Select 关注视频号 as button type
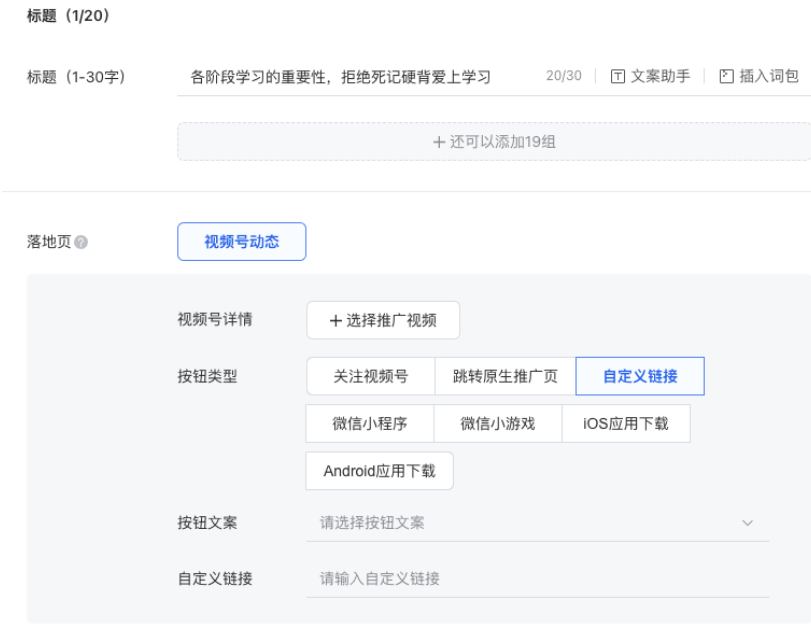 (x=371, y=376)
